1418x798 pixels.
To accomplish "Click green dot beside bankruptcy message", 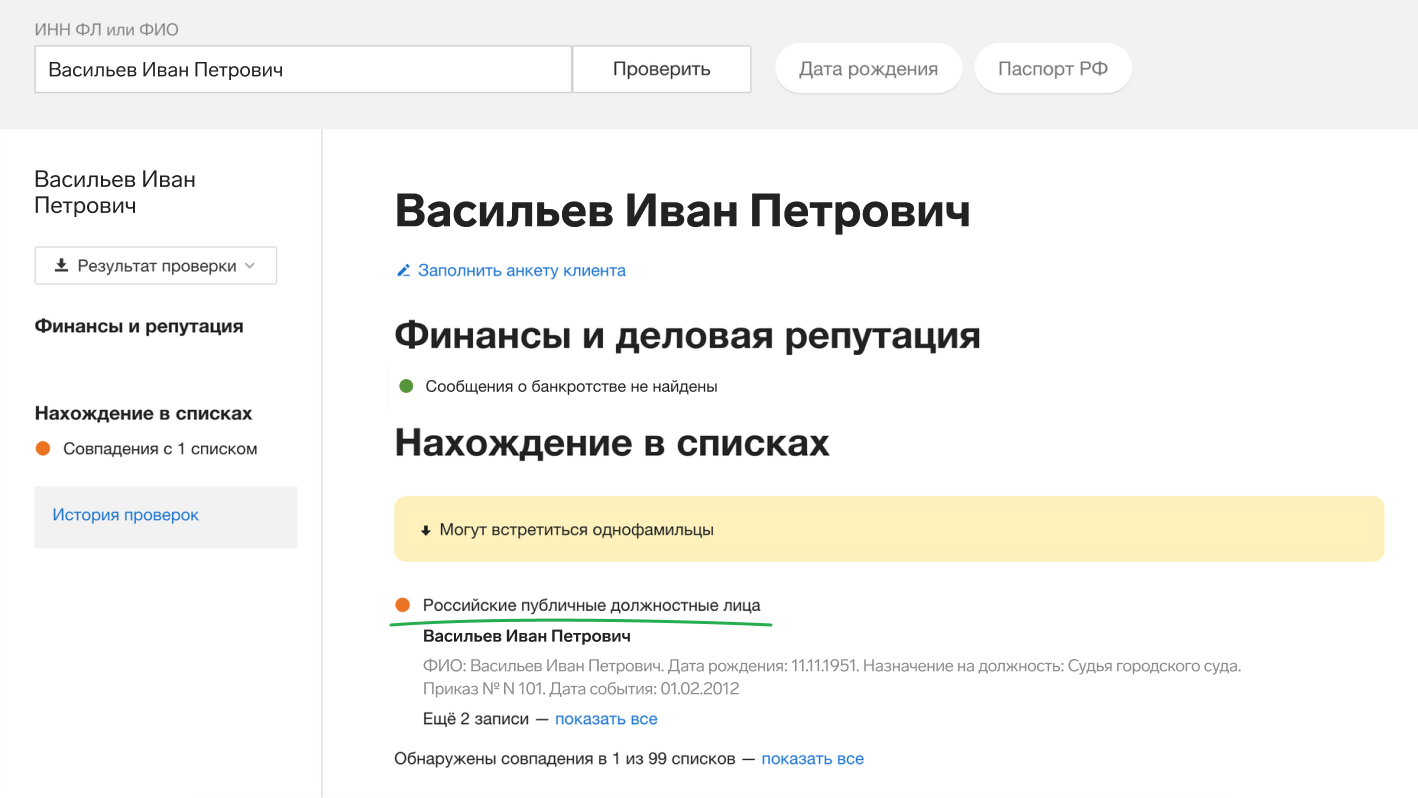I will click(x=406, y=386).
